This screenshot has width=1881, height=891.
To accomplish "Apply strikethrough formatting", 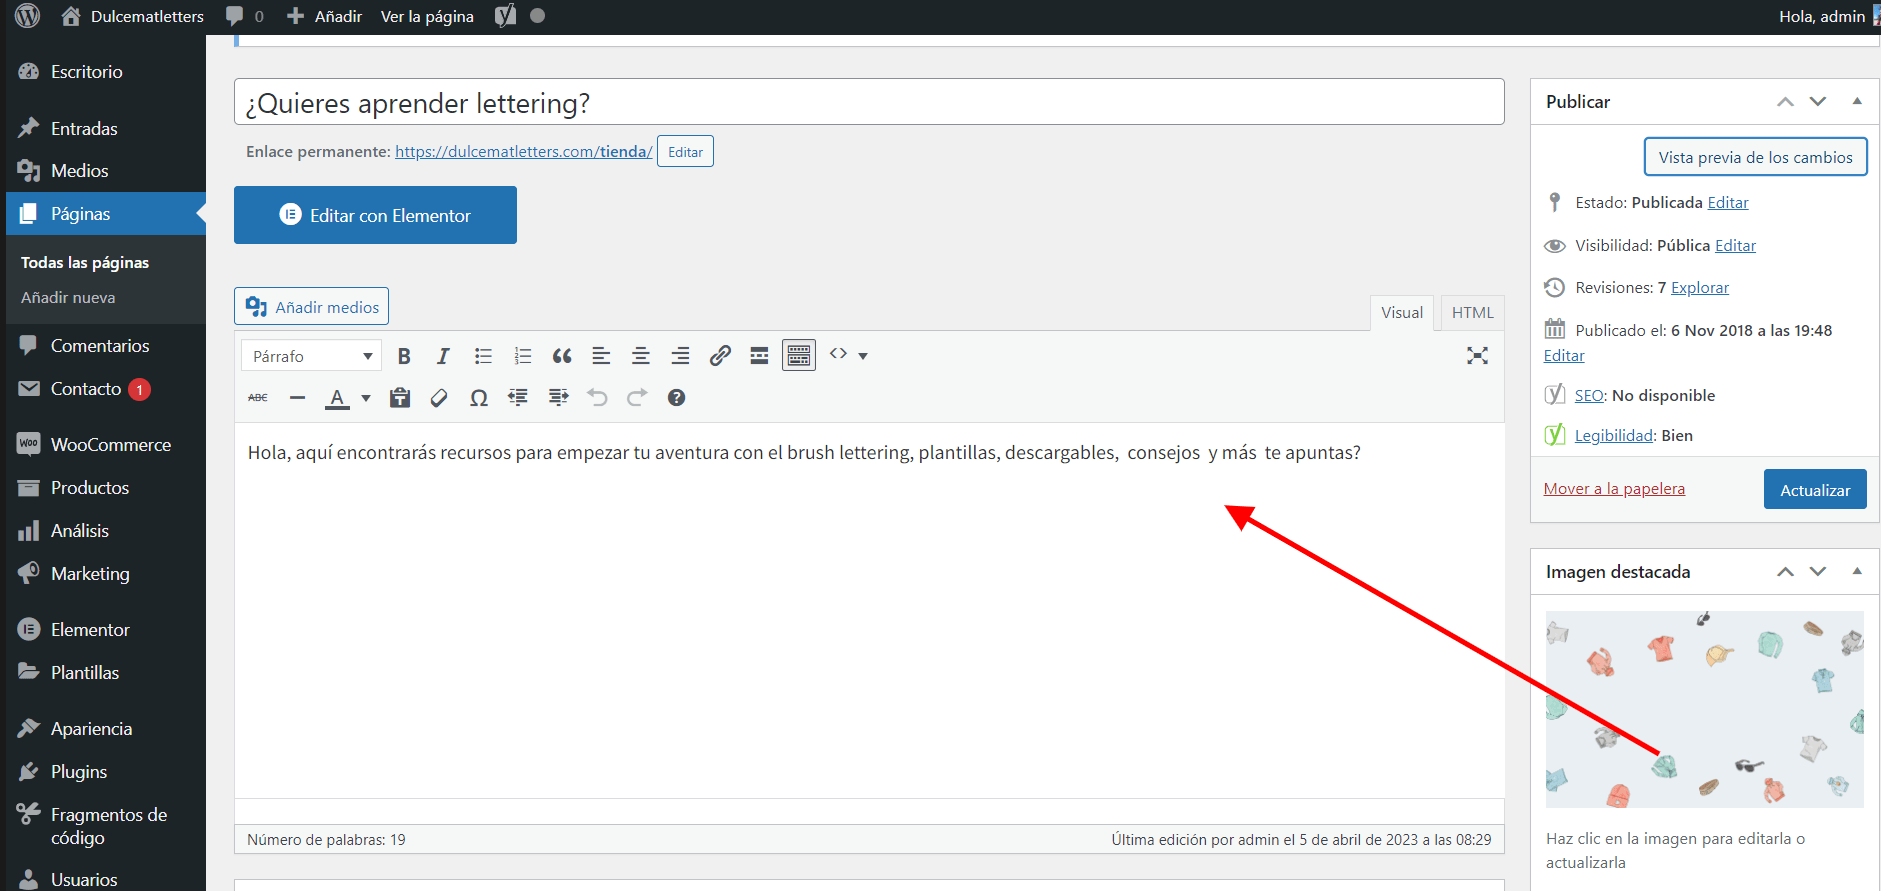I will click(258, 398).
